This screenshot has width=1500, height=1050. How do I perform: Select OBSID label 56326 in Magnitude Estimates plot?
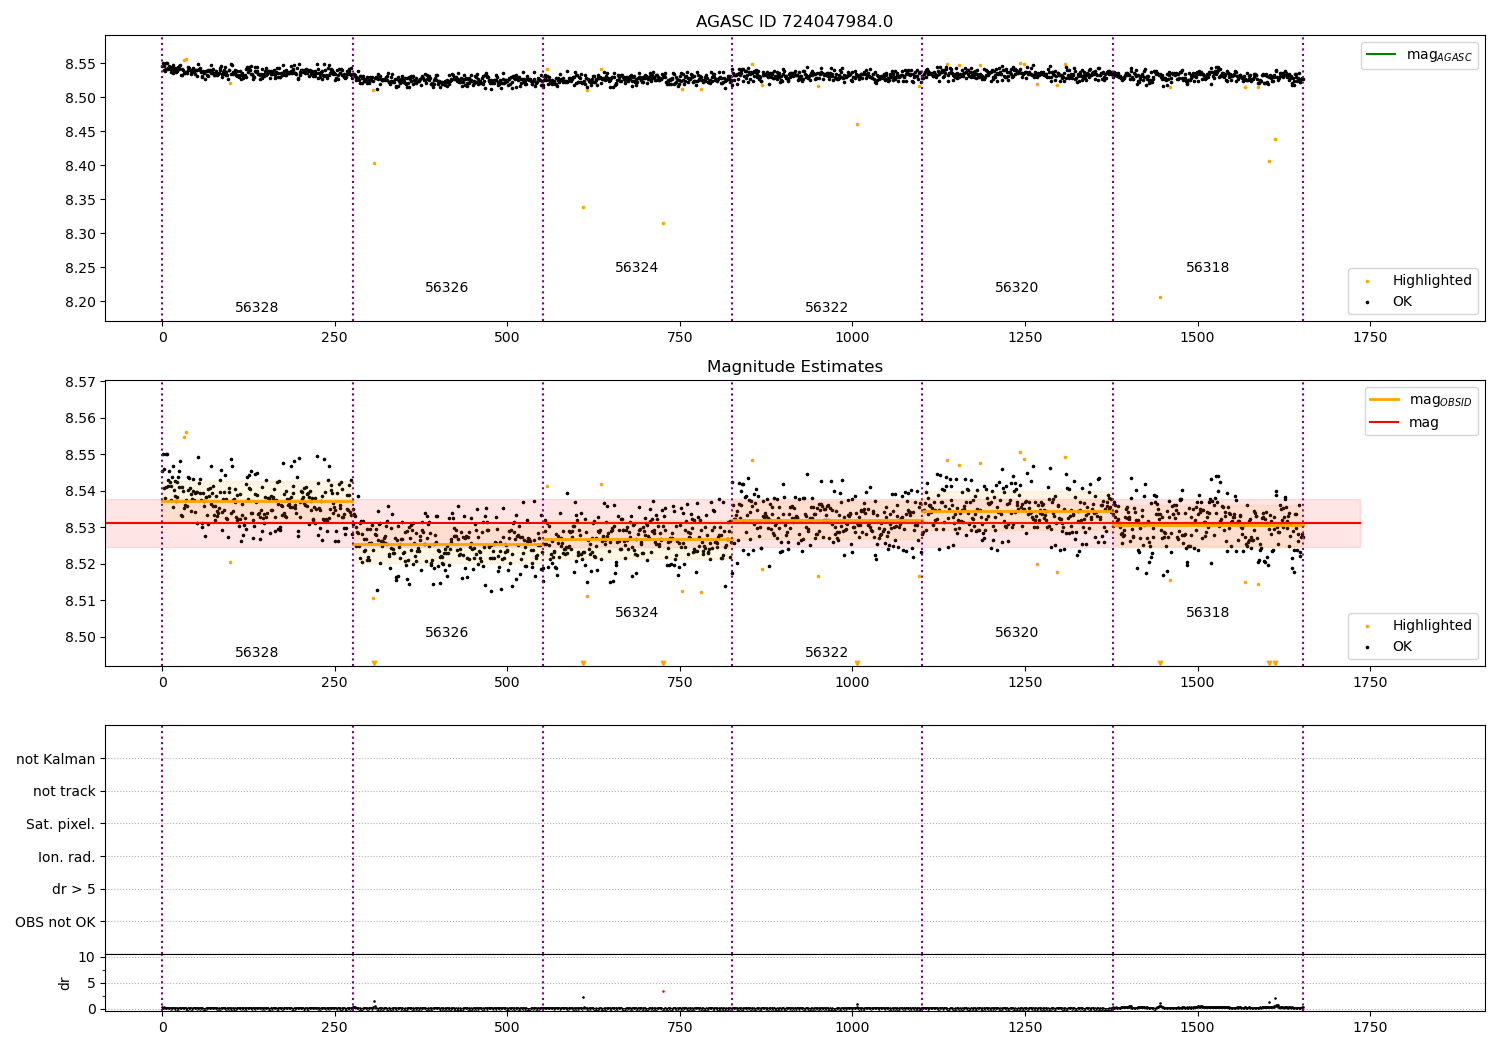447,633
